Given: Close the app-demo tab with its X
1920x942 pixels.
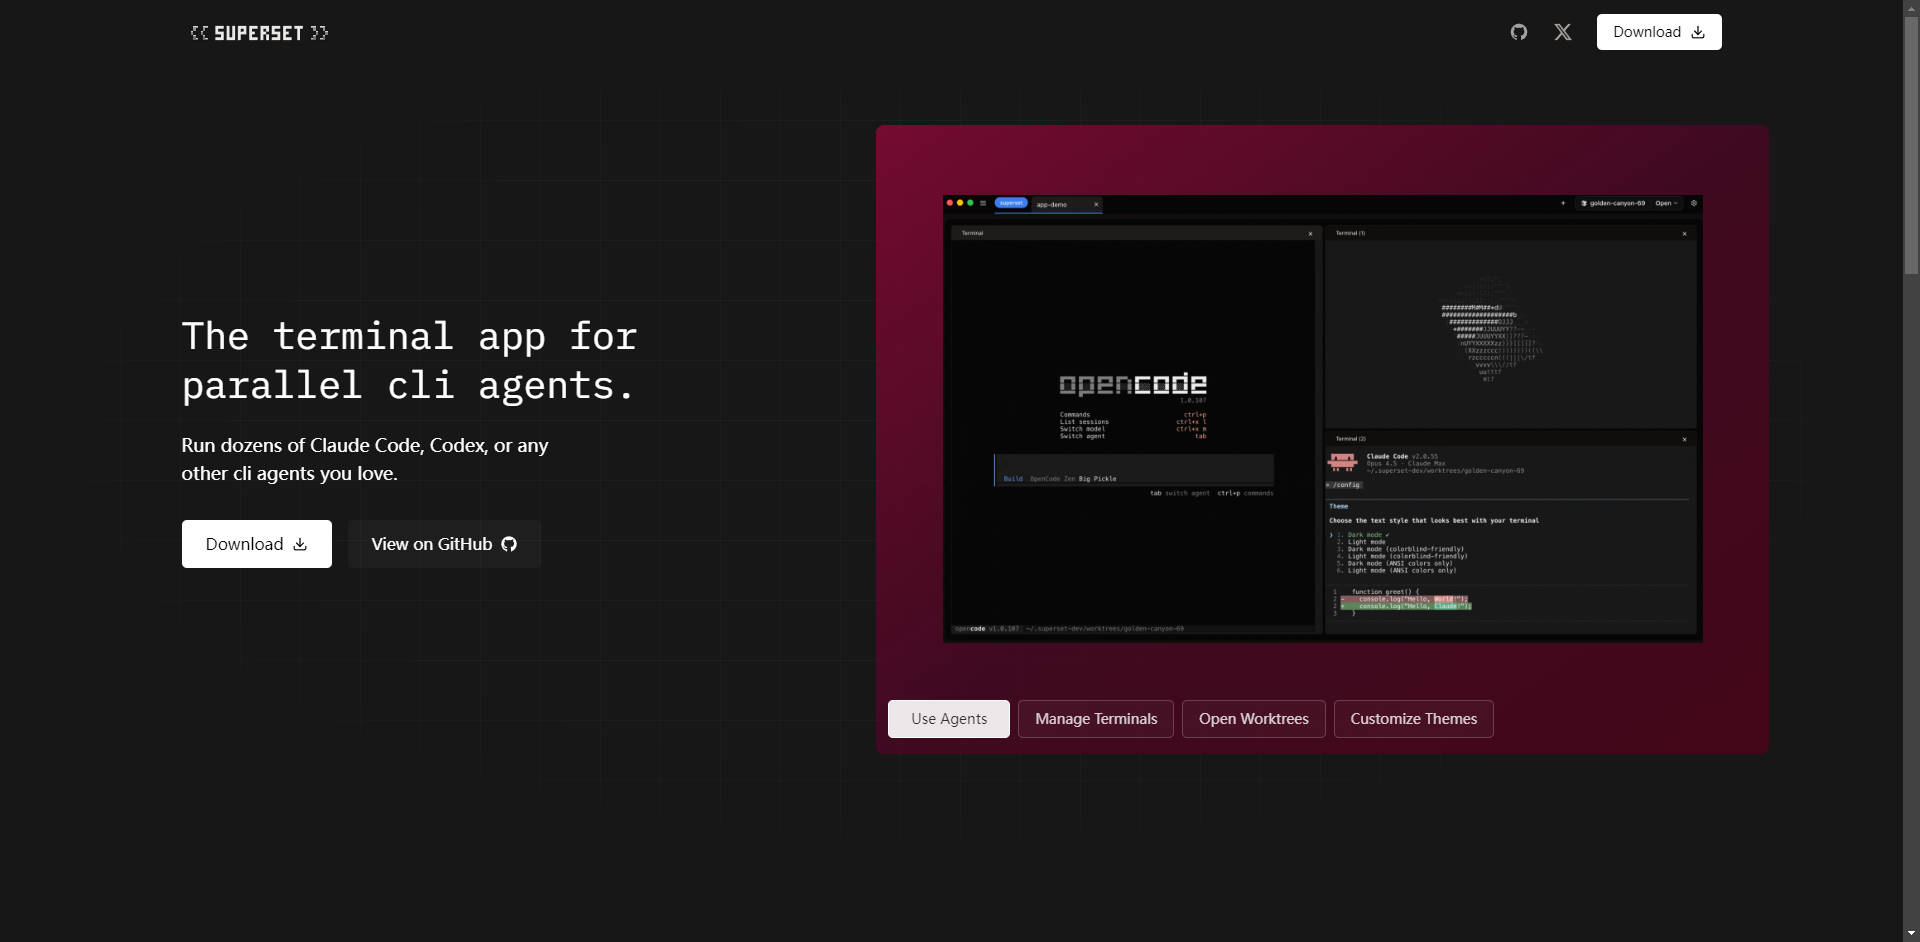Looking at the screenshot, I should (x=1096, y=204).
